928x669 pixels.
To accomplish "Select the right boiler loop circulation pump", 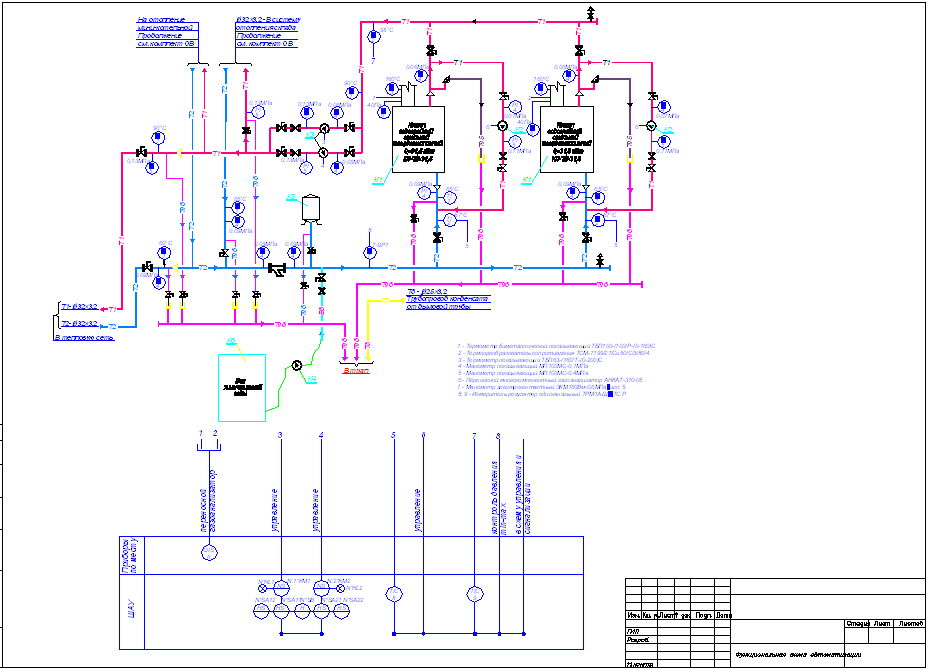I will tap(650, 126).
